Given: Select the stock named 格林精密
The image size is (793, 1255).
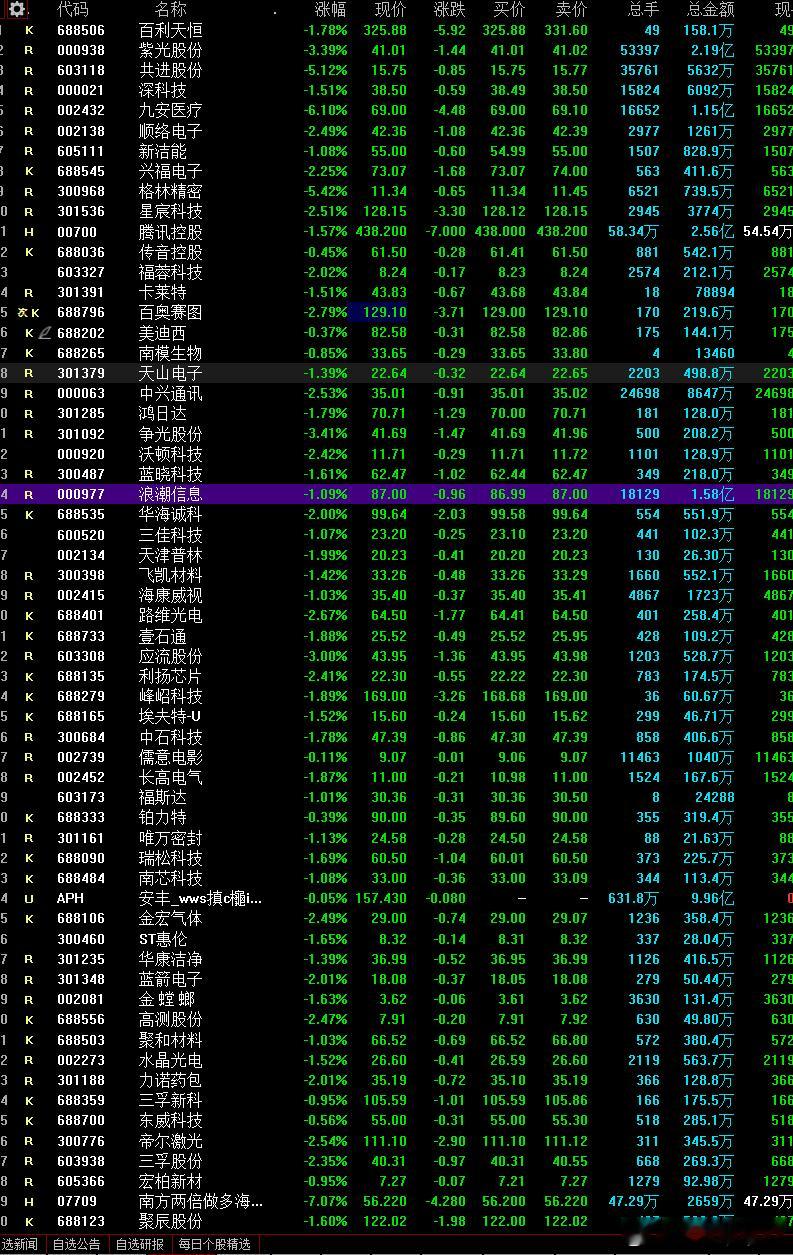Looking at the screenshot, I should coord(170,192).
